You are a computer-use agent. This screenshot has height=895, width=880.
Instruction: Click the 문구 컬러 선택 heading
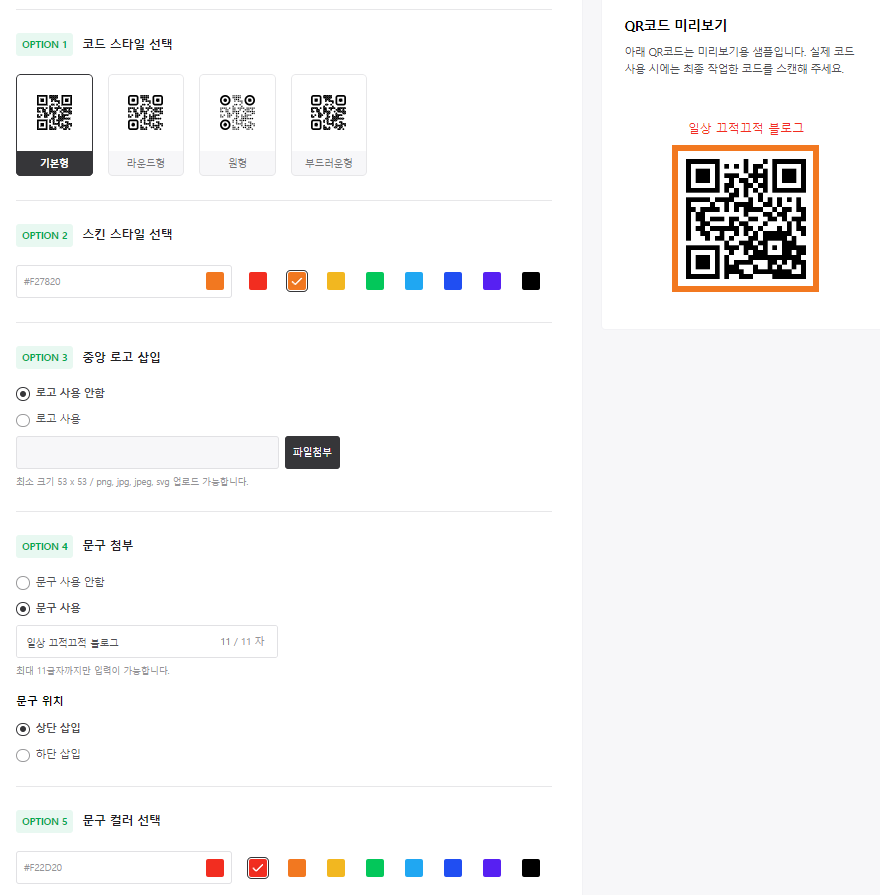point(122,821)
